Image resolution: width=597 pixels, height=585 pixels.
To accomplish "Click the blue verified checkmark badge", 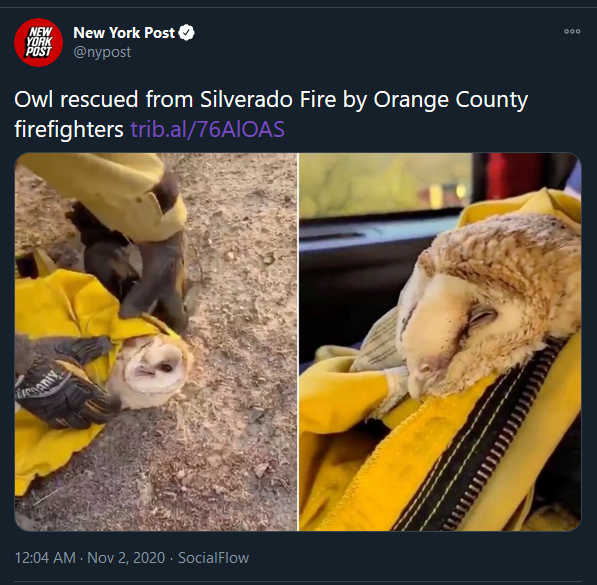I will (x=187, y=33).
